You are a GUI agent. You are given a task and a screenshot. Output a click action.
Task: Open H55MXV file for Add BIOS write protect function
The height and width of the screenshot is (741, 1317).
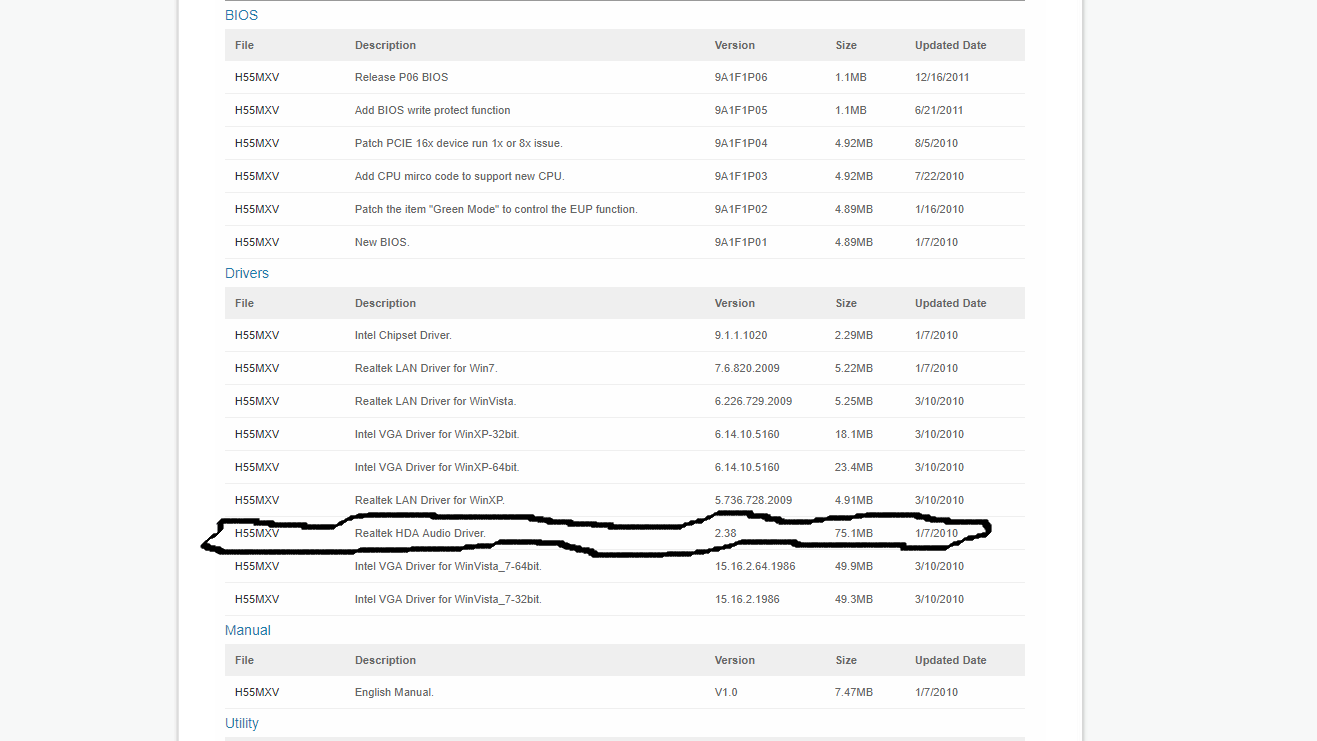(257, 110)
